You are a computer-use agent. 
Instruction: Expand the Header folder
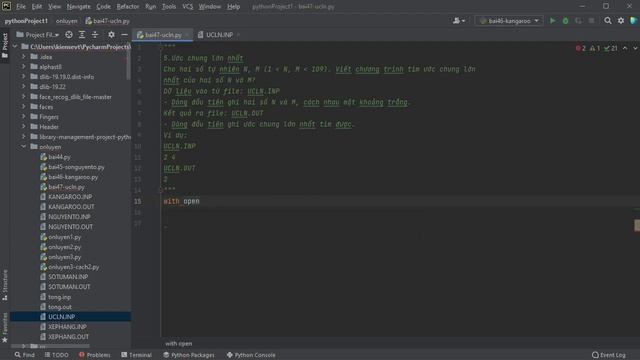click(x=24, y=127)
